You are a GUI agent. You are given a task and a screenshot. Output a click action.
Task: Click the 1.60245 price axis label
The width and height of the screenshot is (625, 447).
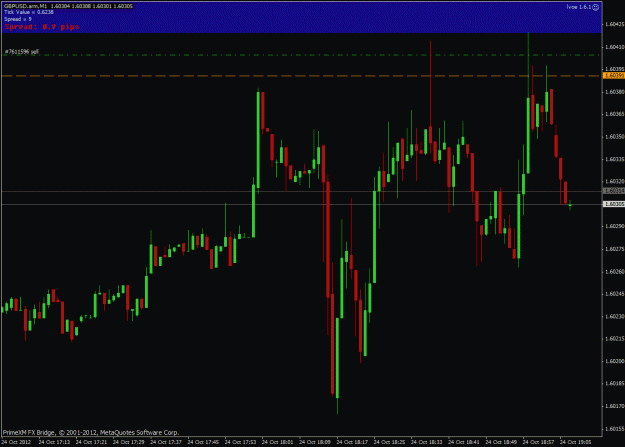pyautogui.click(x=615, y=294)
